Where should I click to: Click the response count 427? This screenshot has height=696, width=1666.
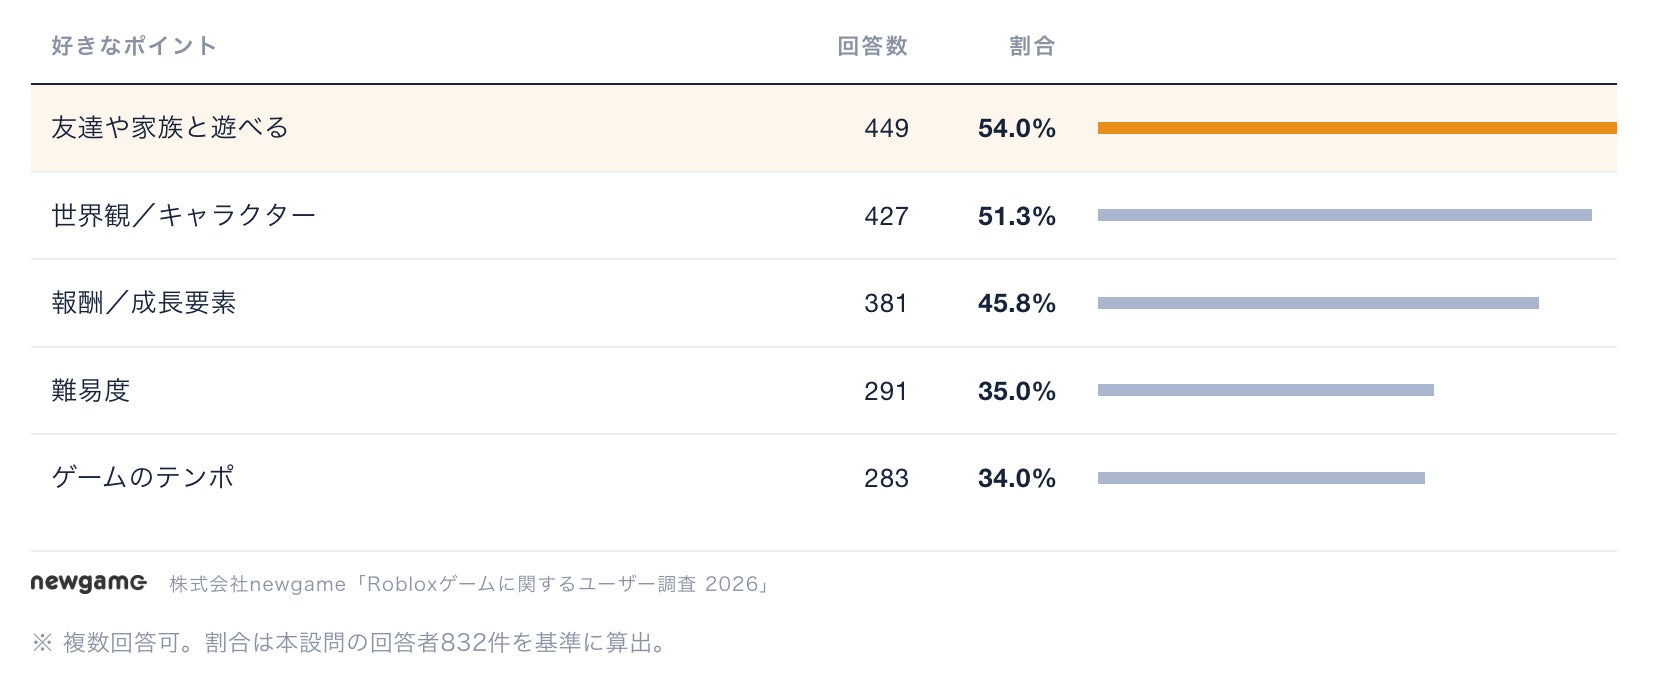point(886,216)
